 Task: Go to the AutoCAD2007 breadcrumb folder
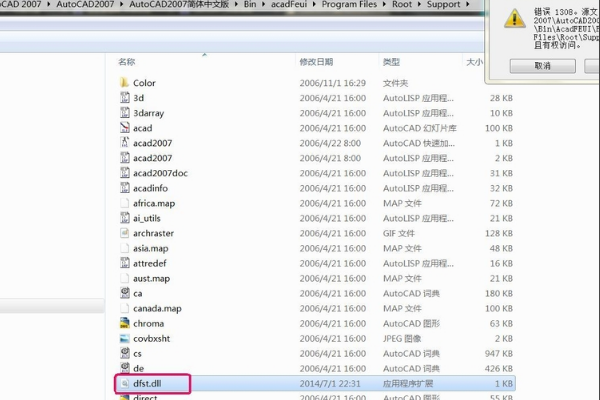pos(85,4)
